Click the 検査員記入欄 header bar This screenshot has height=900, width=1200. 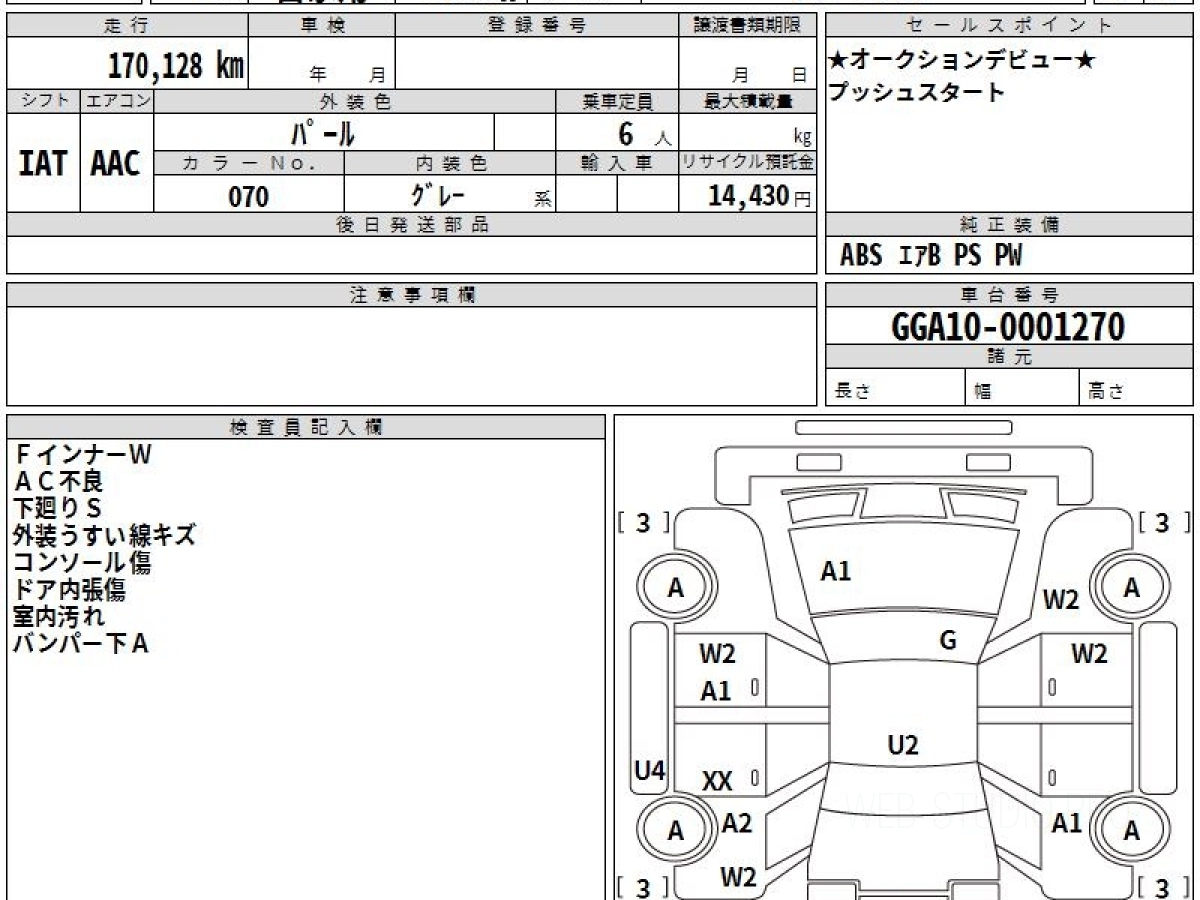click(306, 427)
